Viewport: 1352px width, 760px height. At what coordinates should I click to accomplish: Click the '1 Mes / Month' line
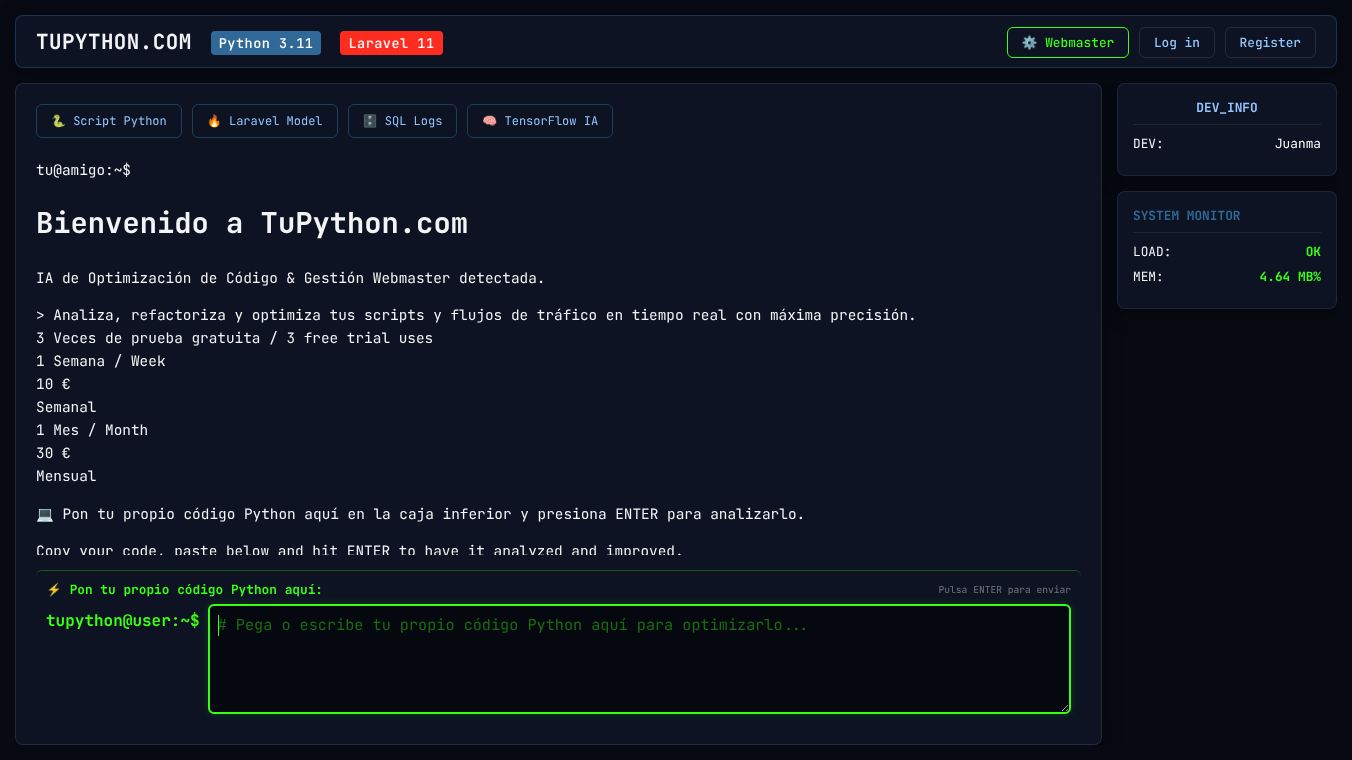pos(92,430)
